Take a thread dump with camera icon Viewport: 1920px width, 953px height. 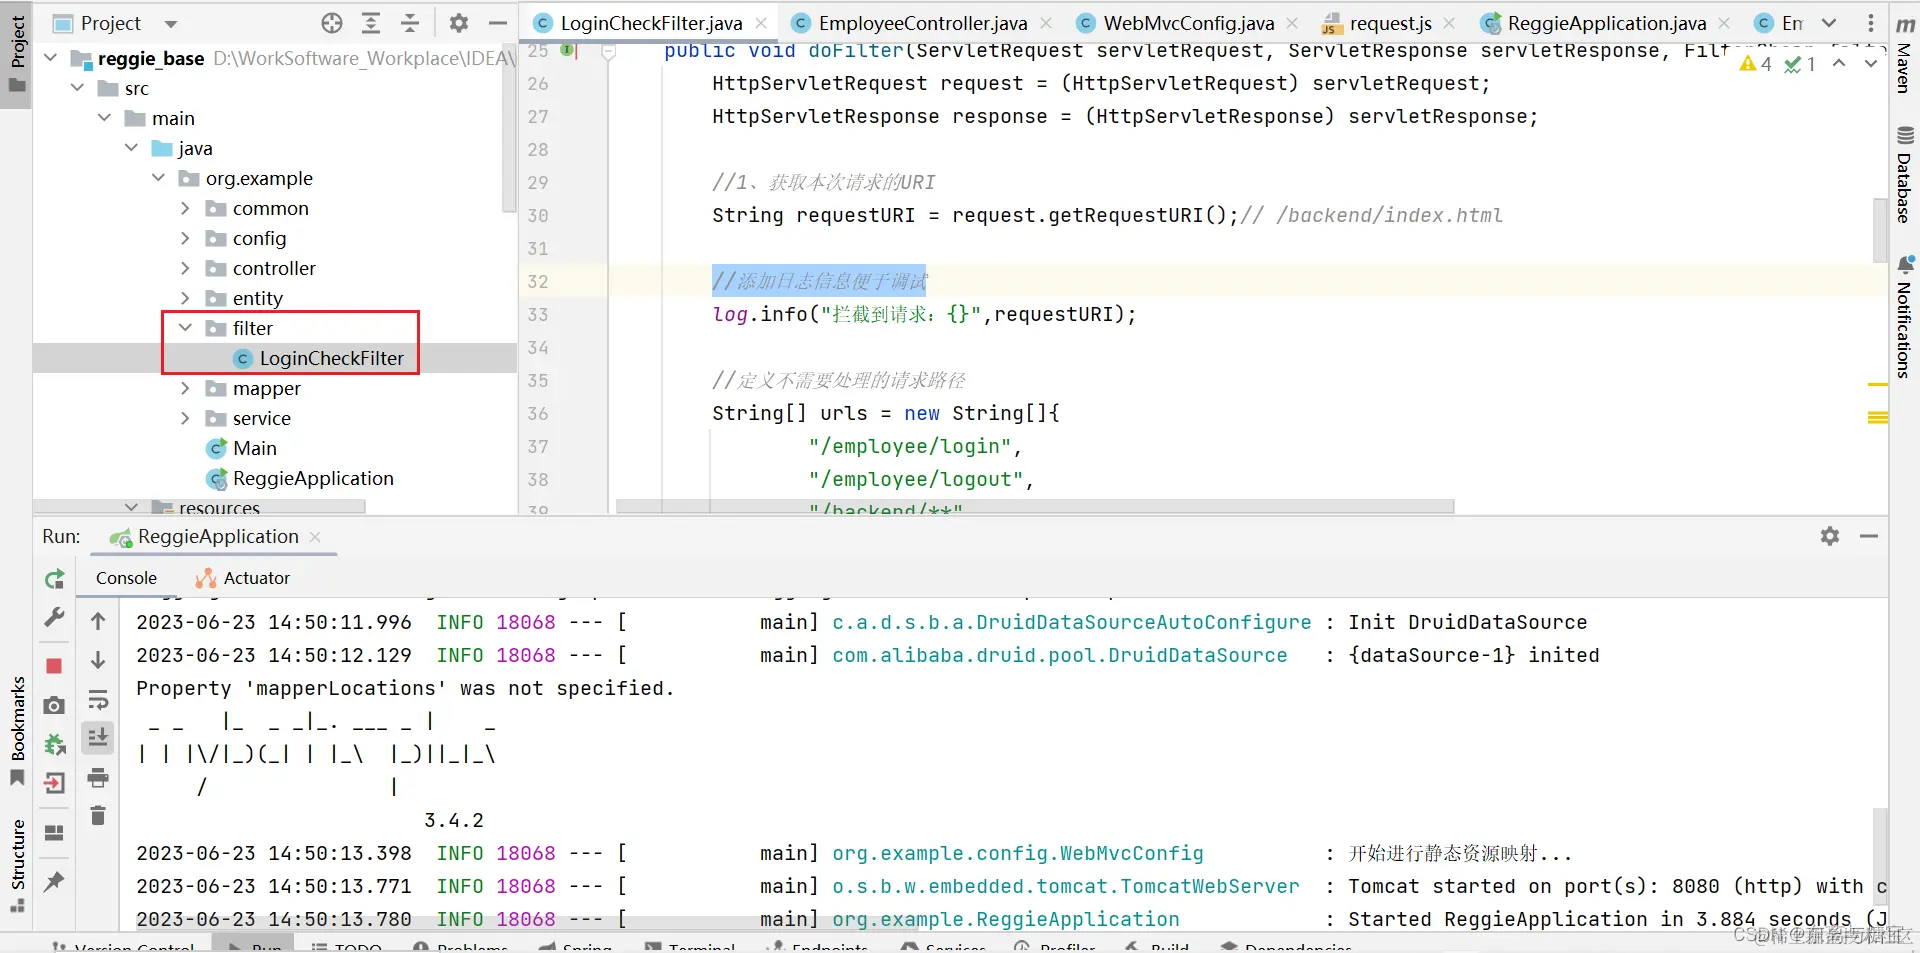55,705
